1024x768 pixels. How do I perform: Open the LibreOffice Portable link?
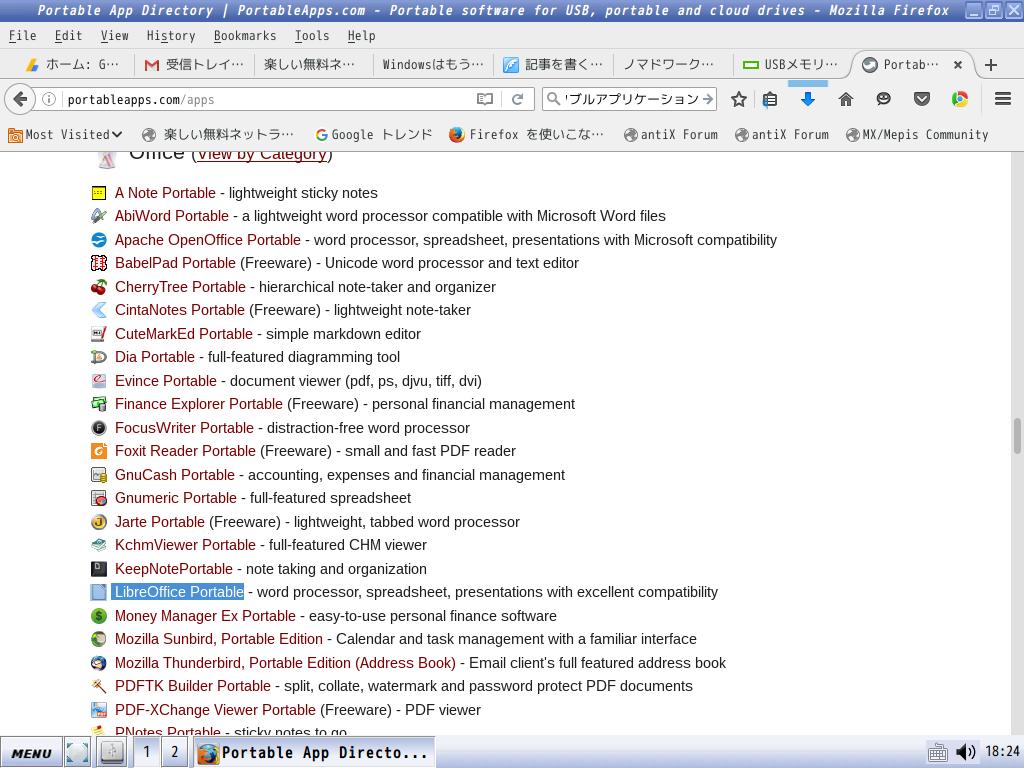click(179, 592)
